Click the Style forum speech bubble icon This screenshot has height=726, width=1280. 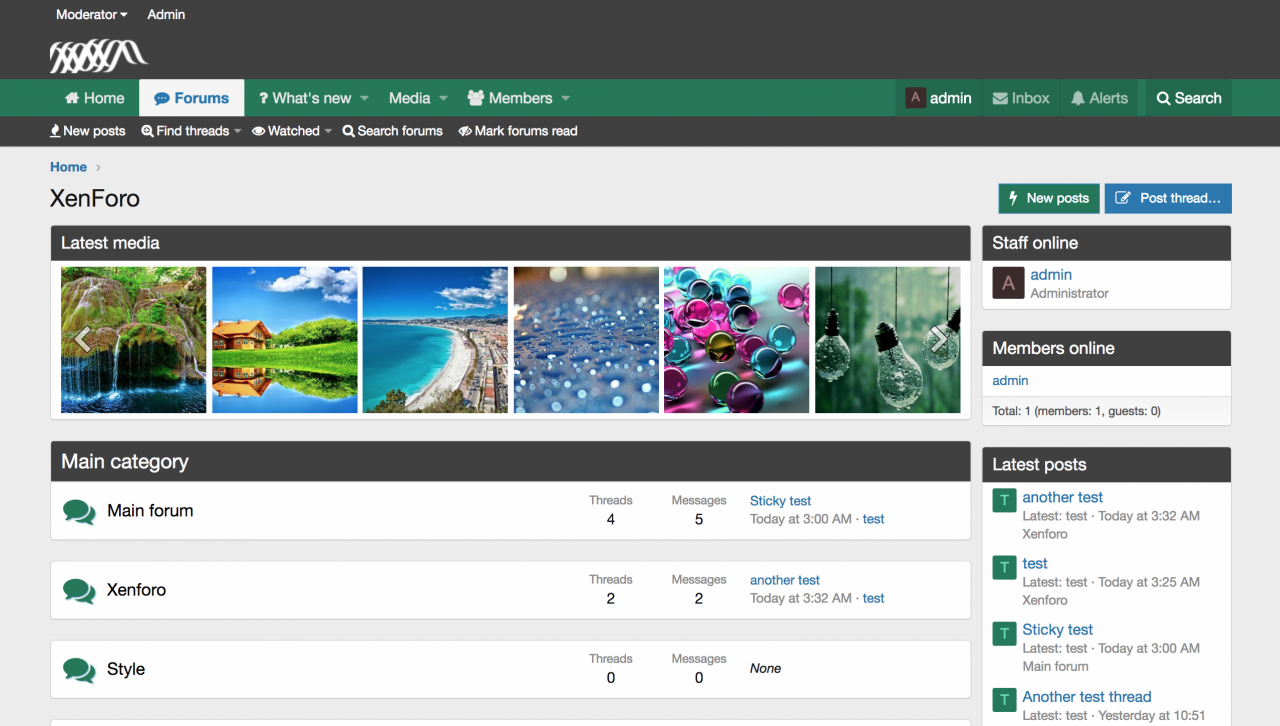[79, 670]
